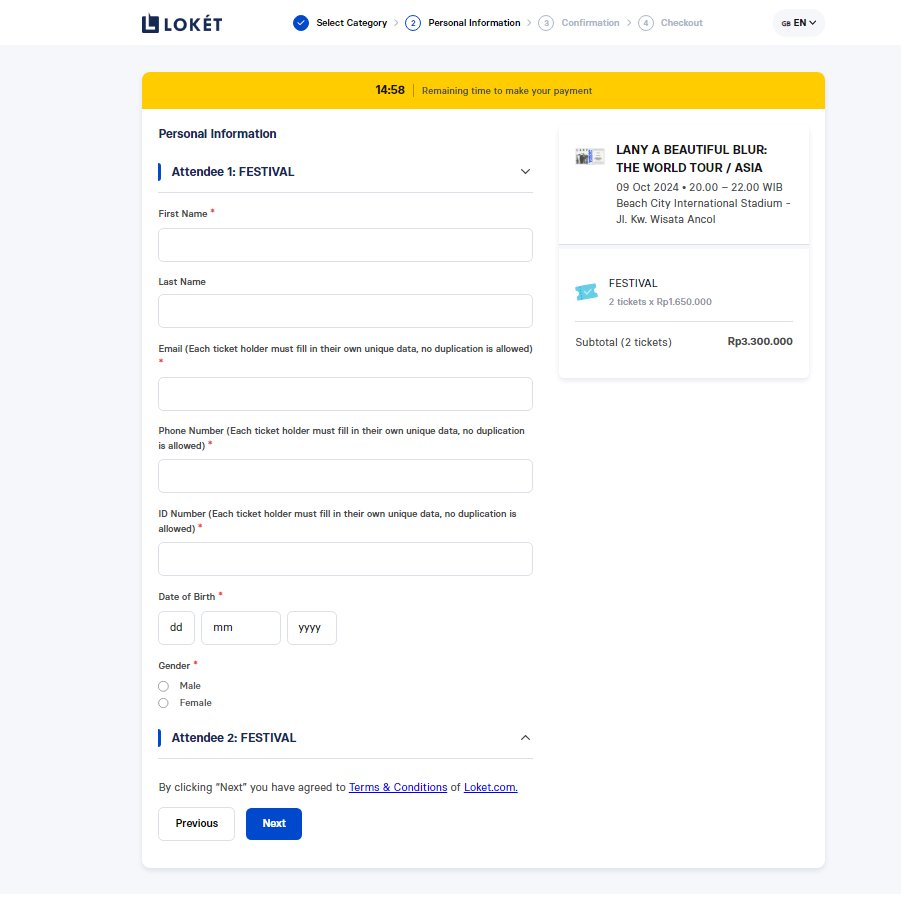Click the blue Next button
The image size is (901, 899).
(x=274, y=824)
